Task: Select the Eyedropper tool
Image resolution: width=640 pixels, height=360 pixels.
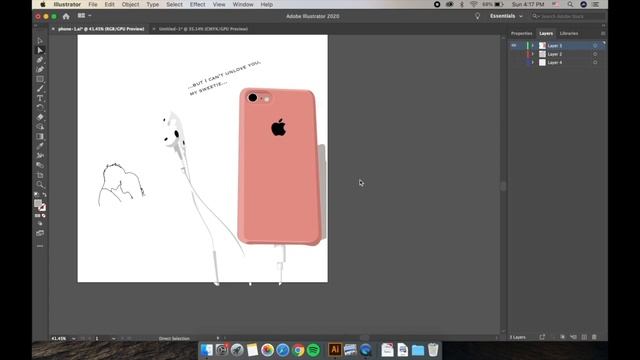Action: [40, 146]
